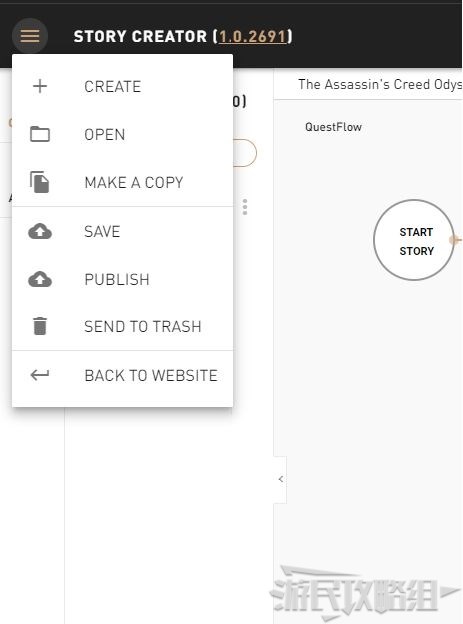Collapse the side panel with chevron

click(x=281, y=479)
